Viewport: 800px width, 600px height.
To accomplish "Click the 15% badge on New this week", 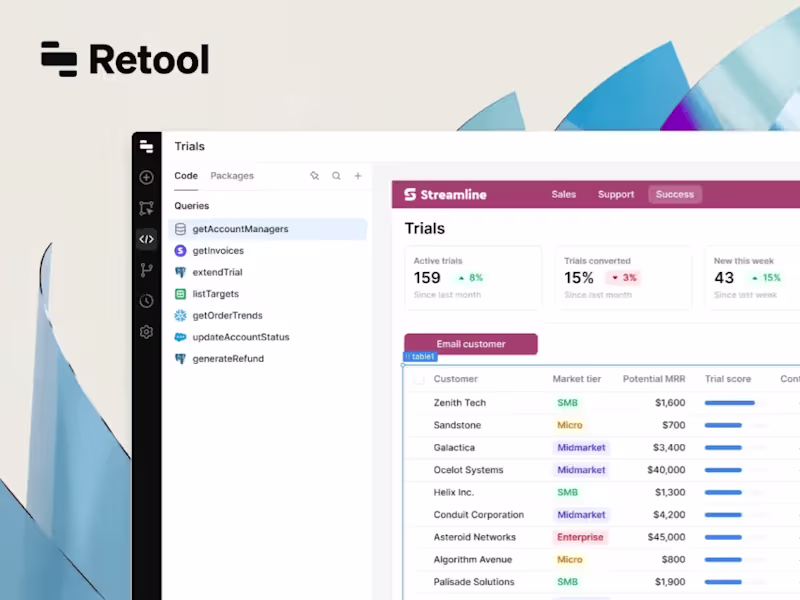I will click(x=766, y=278).
